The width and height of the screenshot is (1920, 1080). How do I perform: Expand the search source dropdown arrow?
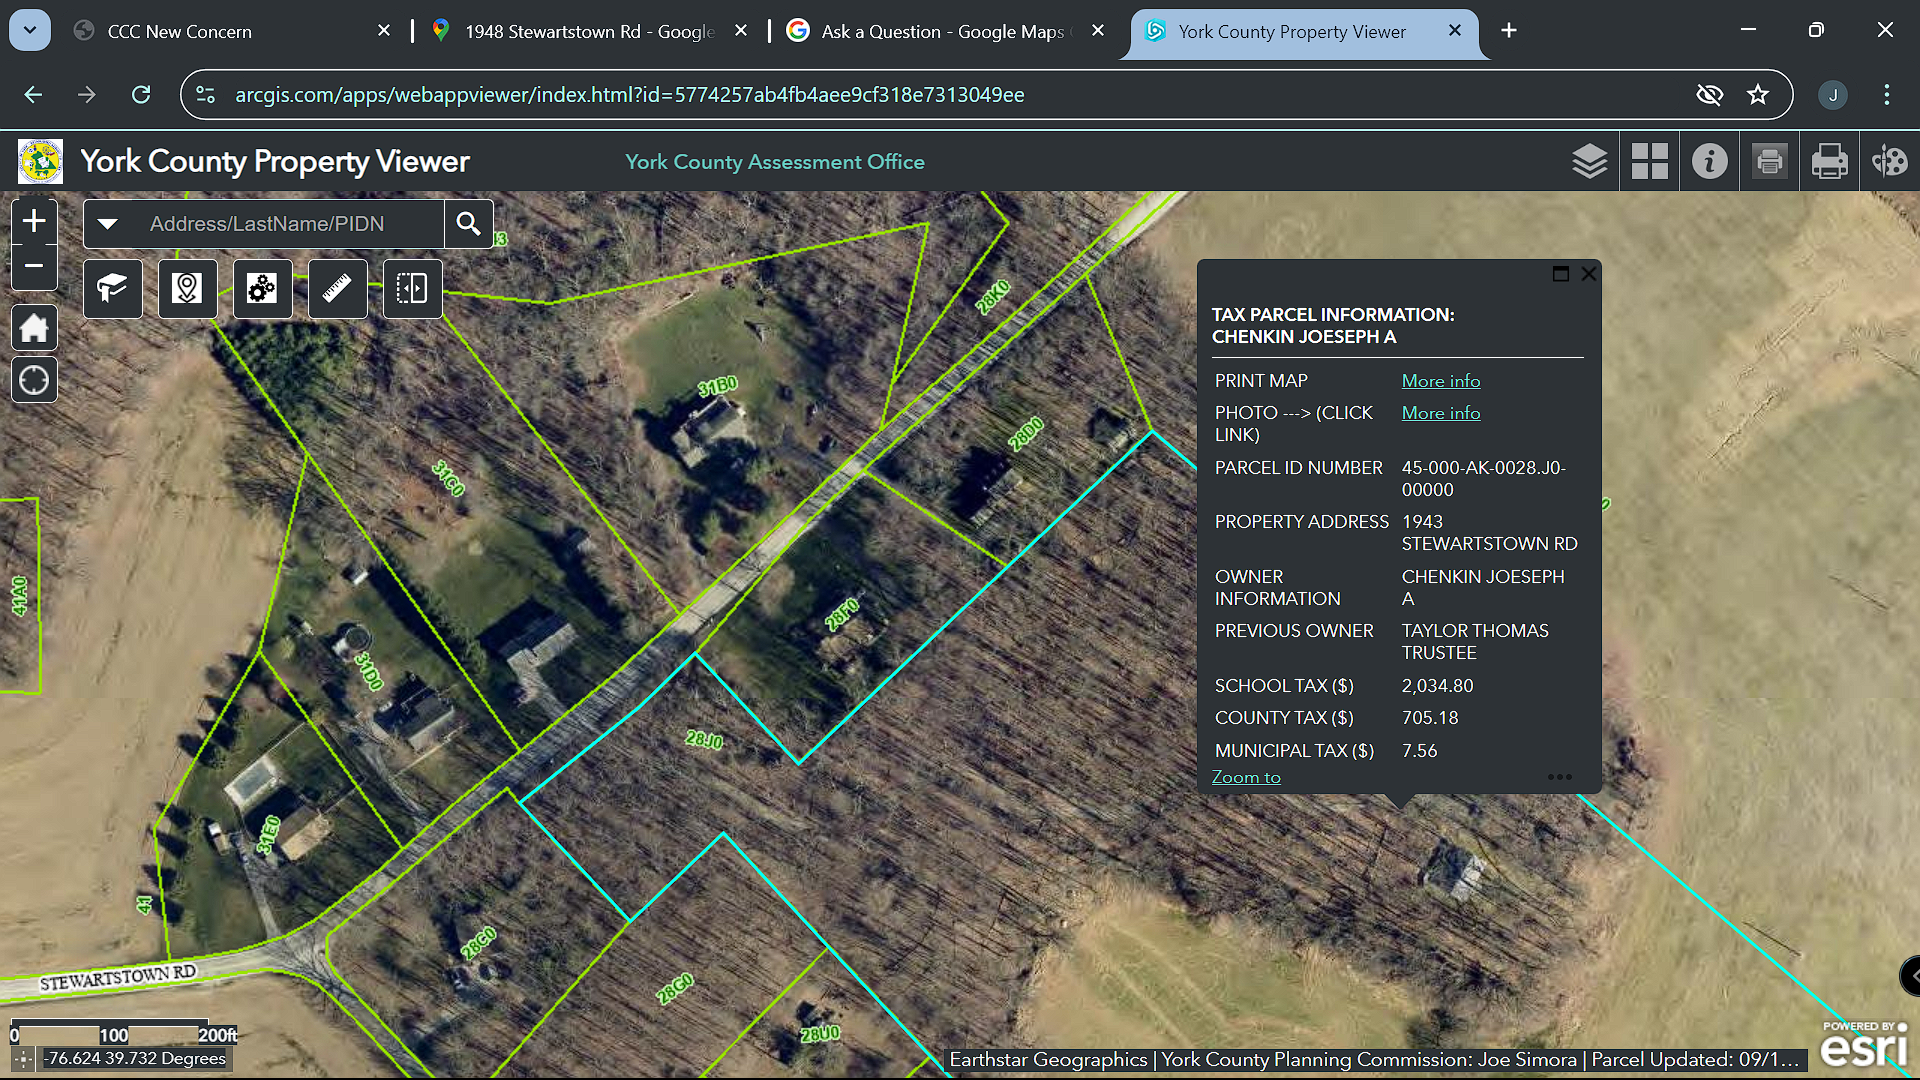click(x=108, y=224)
